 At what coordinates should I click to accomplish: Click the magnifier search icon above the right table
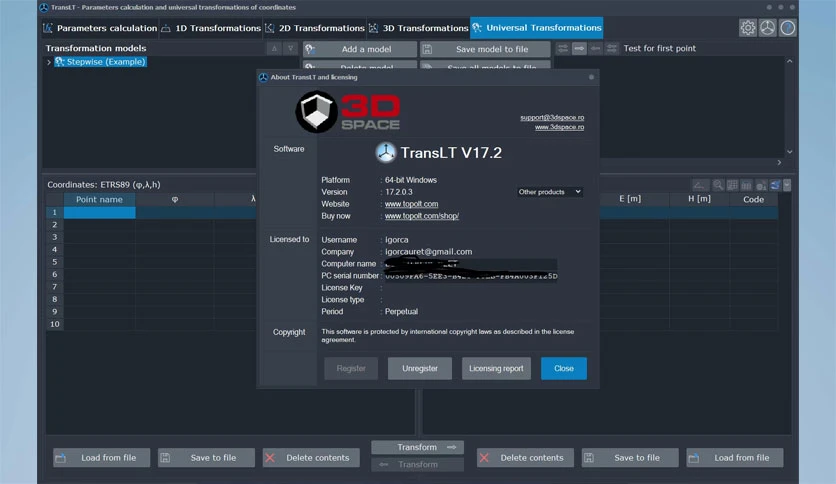point(718,185)
